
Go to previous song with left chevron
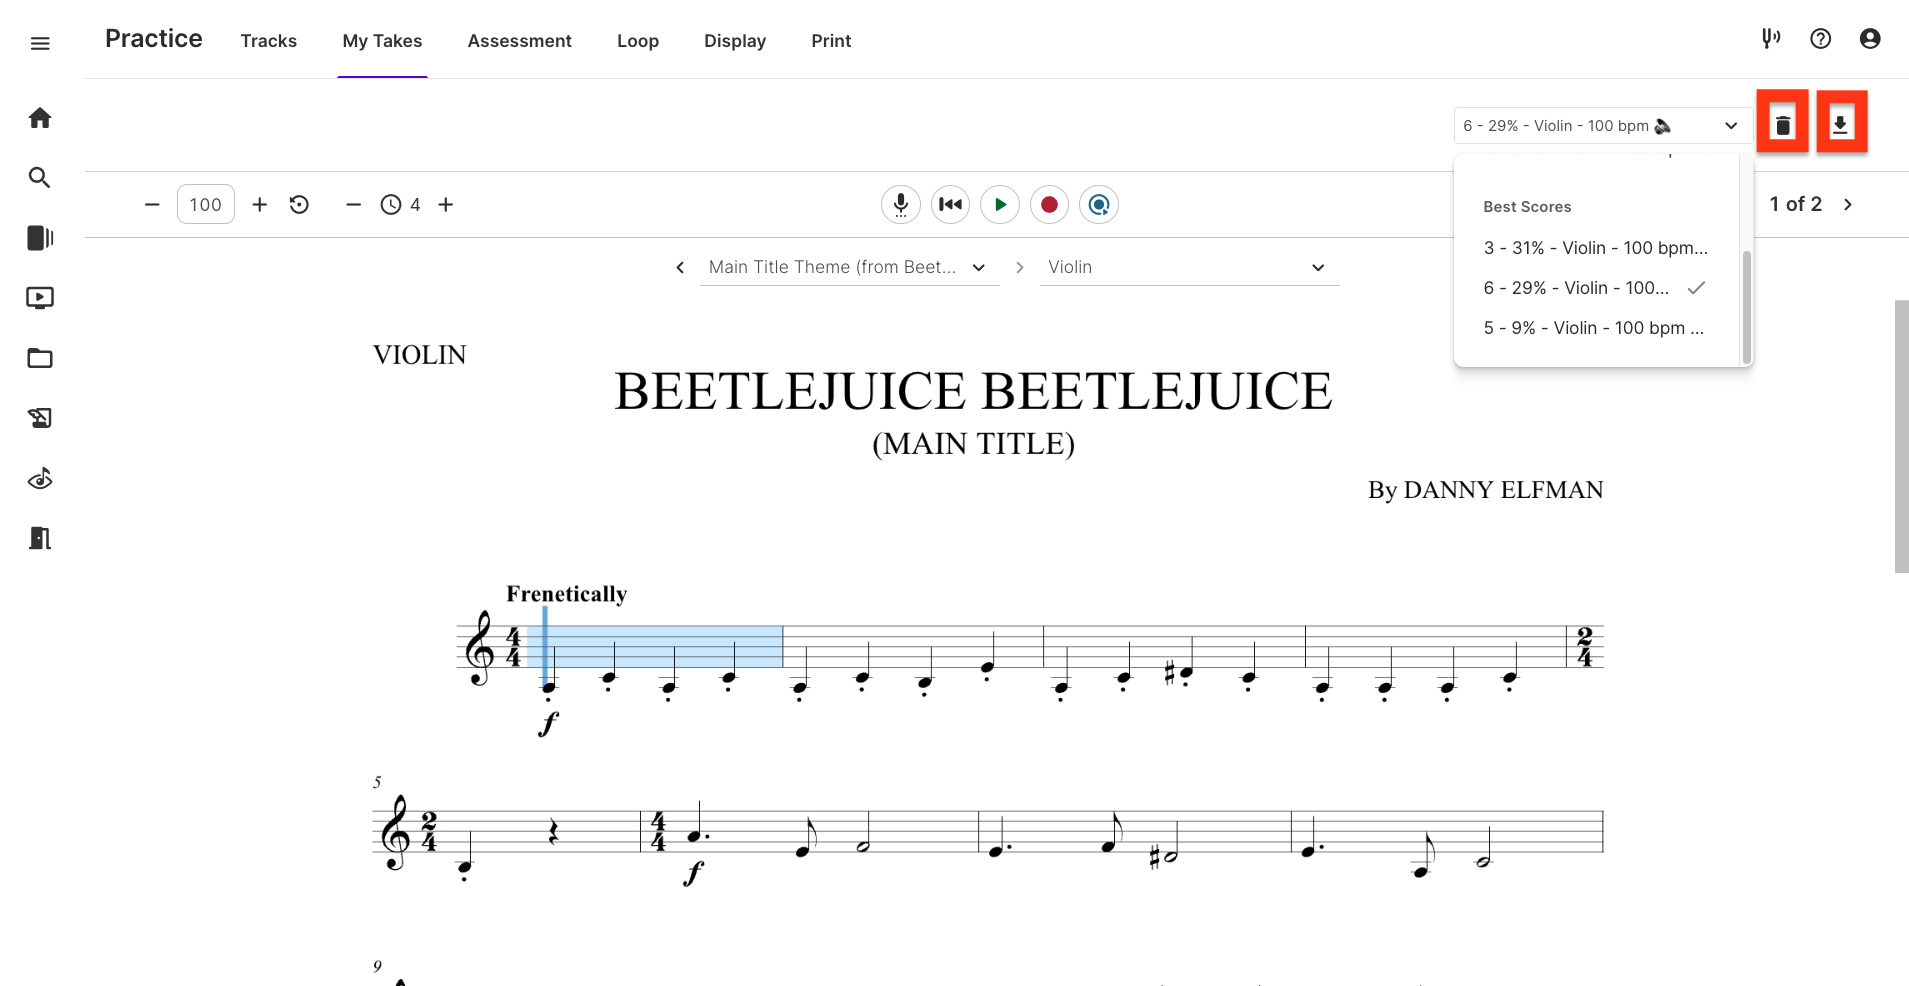680,267
